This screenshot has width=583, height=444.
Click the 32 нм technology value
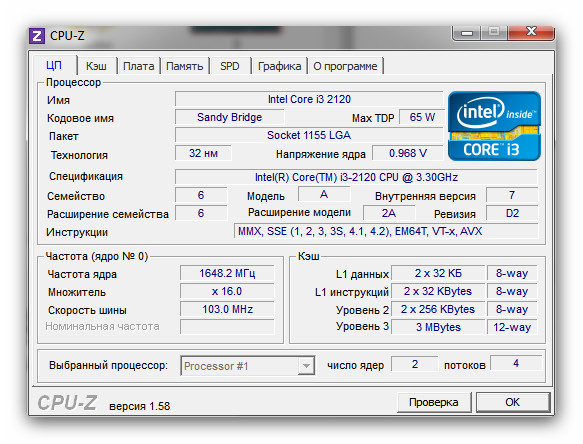[203, 153]
